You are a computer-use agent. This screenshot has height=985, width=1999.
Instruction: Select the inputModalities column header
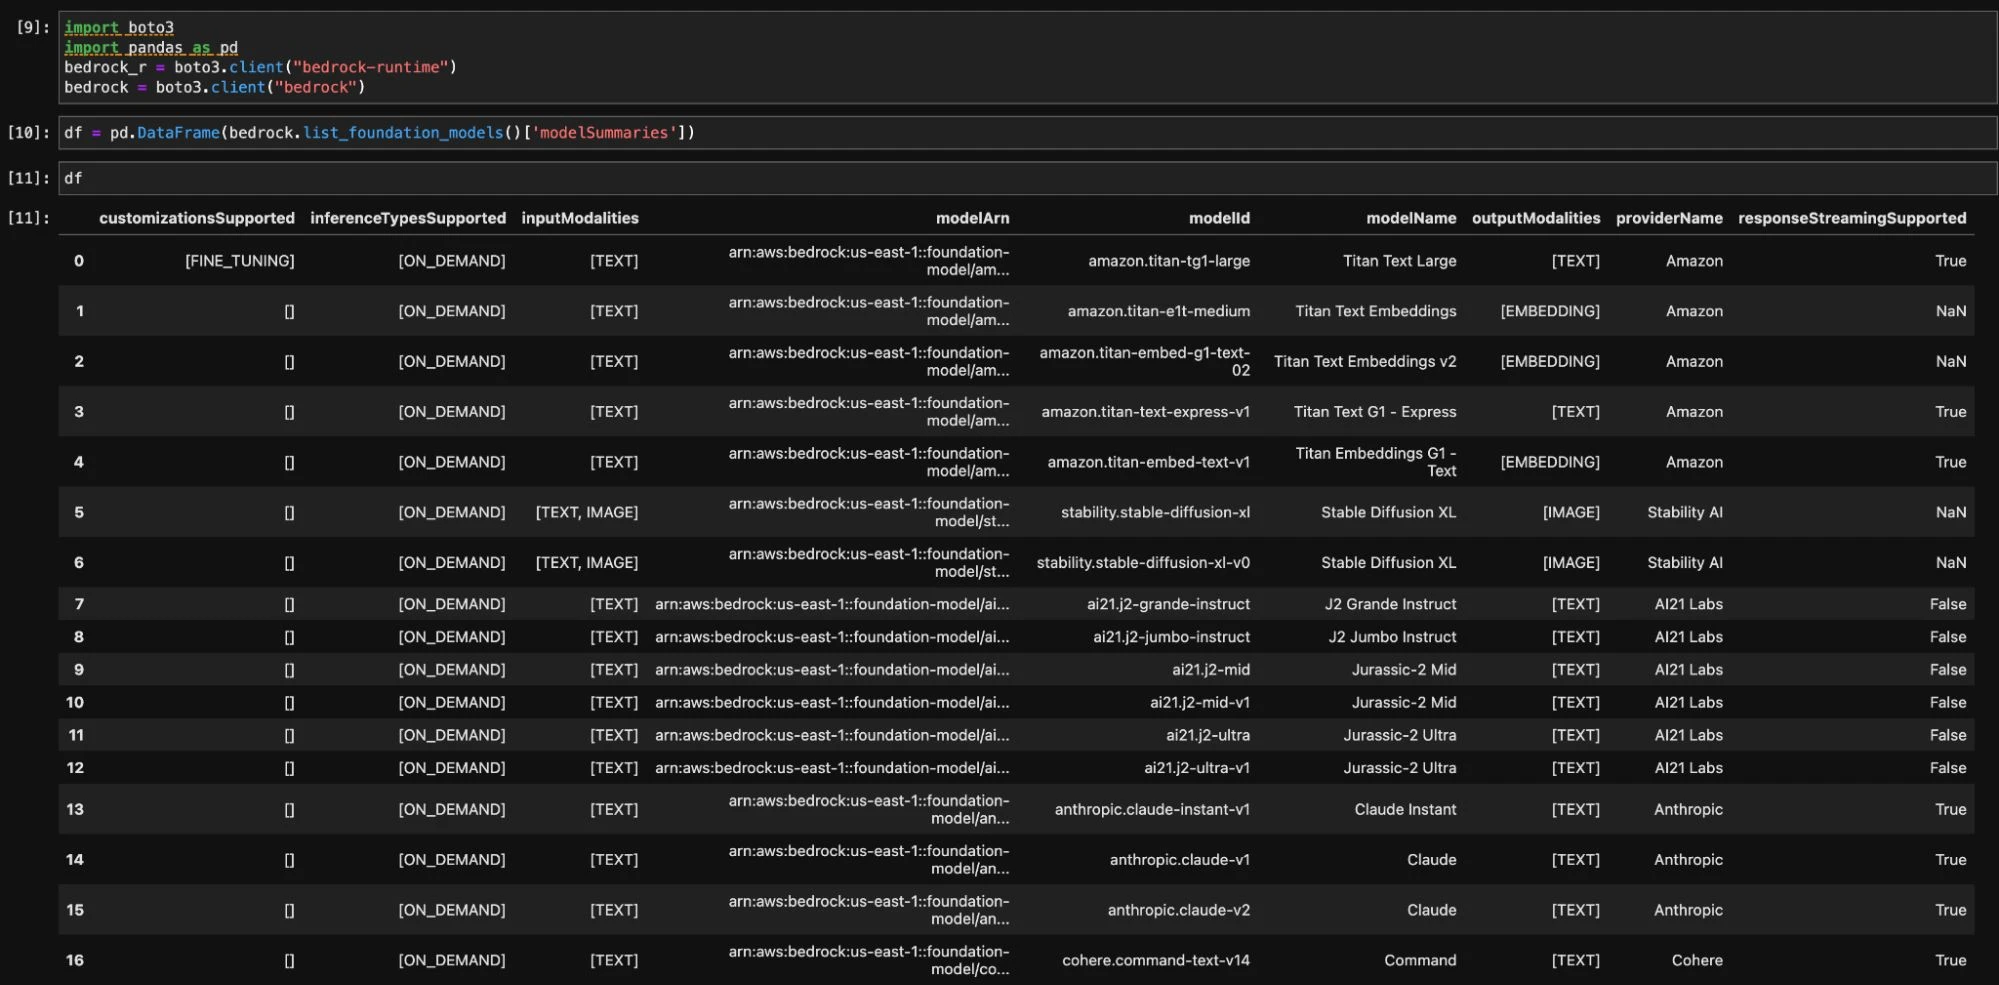(x=580, y=218)
